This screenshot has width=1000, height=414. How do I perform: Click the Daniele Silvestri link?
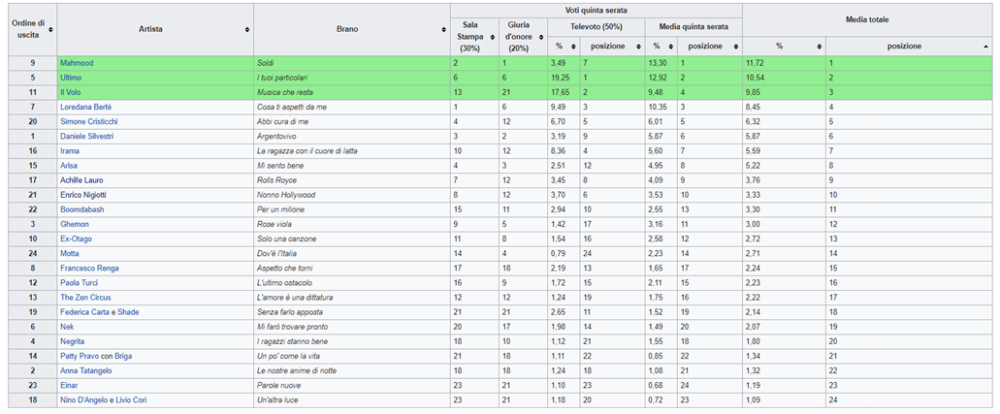pyautogui.click(x=85, y=136)
